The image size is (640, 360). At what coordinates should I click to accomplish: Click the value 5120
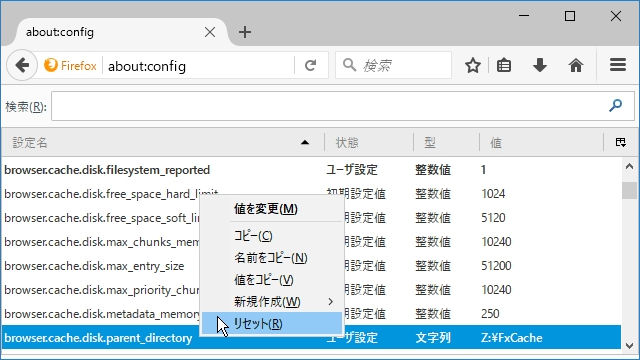coord(493,218)
